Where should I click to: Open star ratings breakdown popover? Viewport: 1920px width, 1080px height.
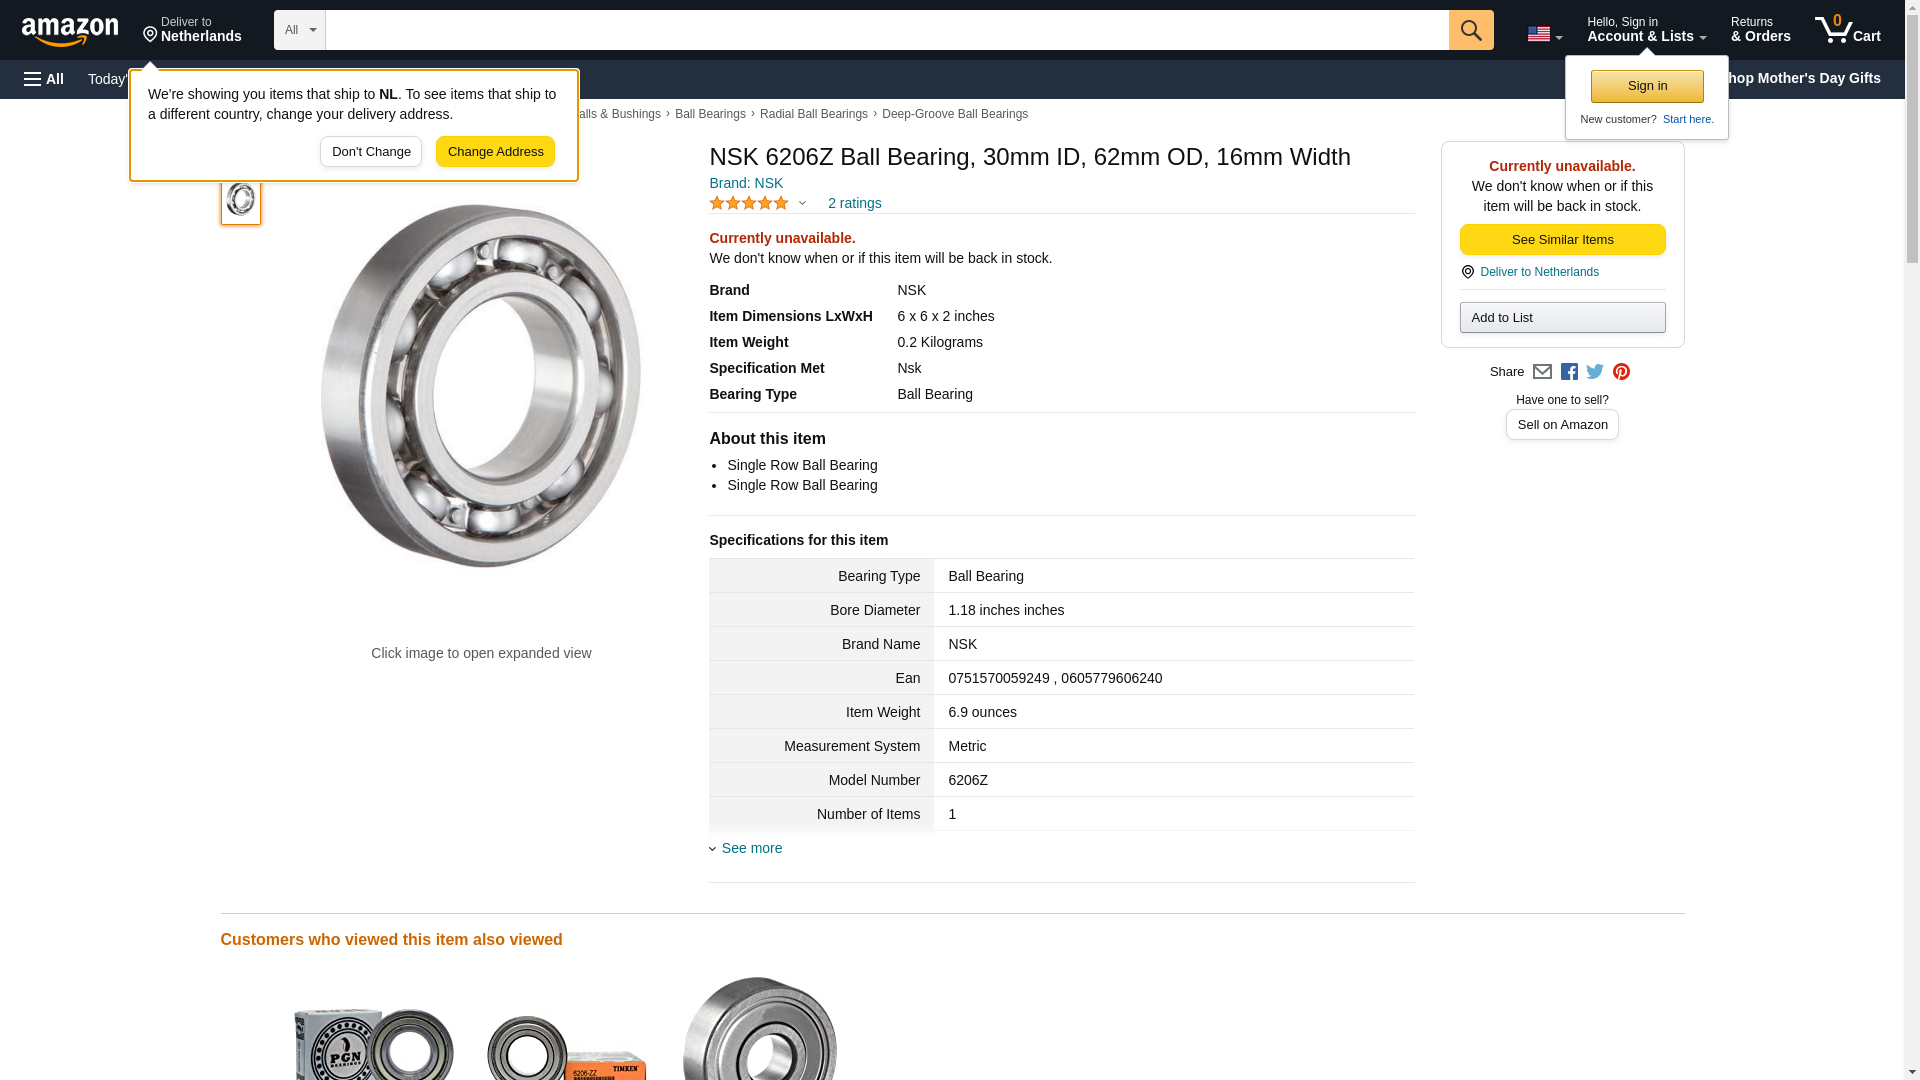point(758,203)
